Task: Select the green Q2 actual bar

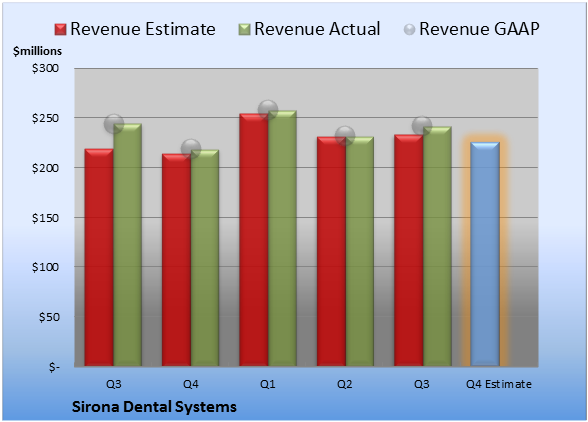Action: [x=360, y=251]
